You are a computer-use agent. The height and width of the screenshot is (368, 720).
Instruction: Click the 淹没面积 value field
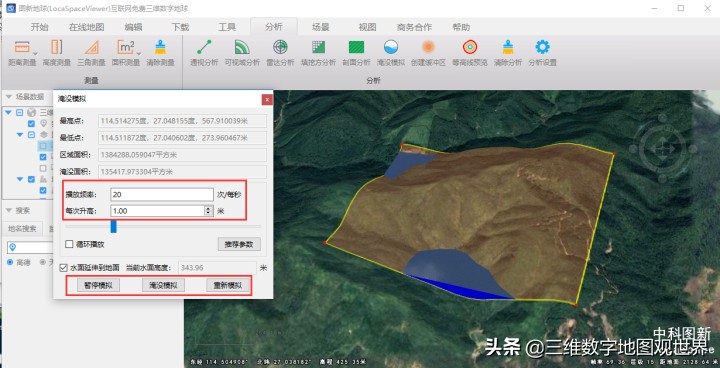pos(183,172)
